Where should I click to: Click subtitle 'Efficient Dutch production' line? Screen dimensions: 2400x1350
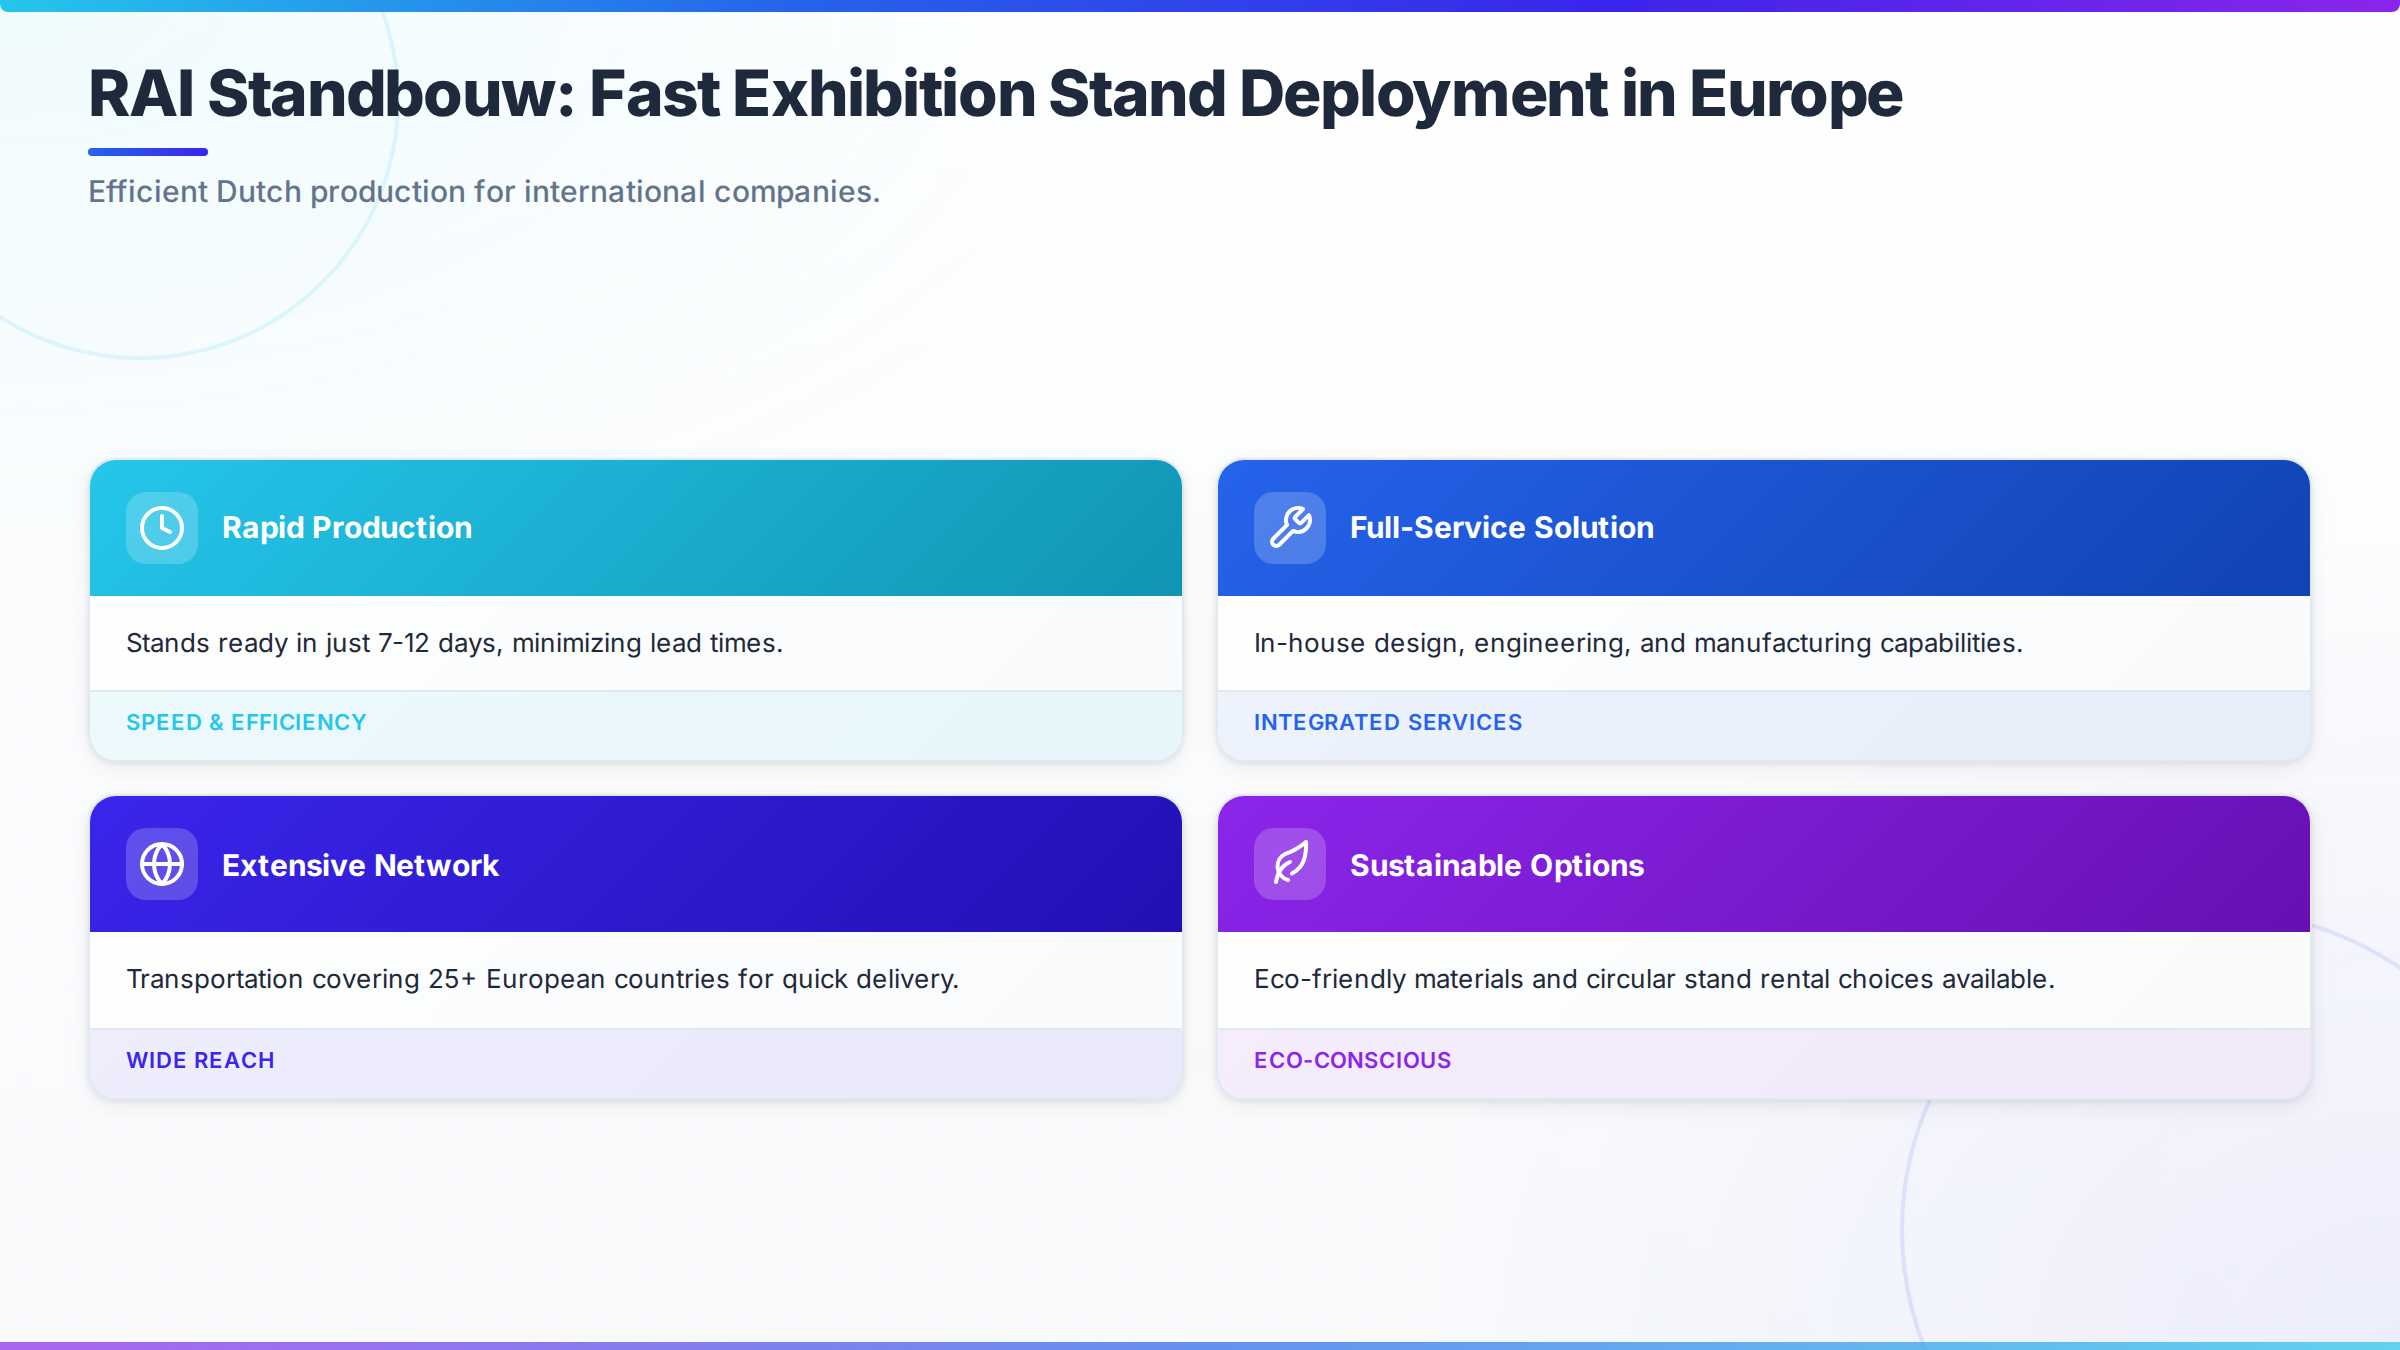coord(484,191)
